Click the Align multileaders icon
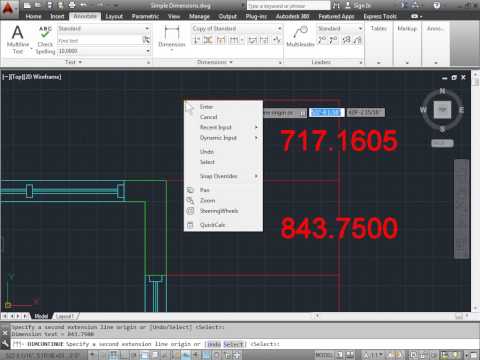Screen dimensions: 480x360 (x=346, y=40)
